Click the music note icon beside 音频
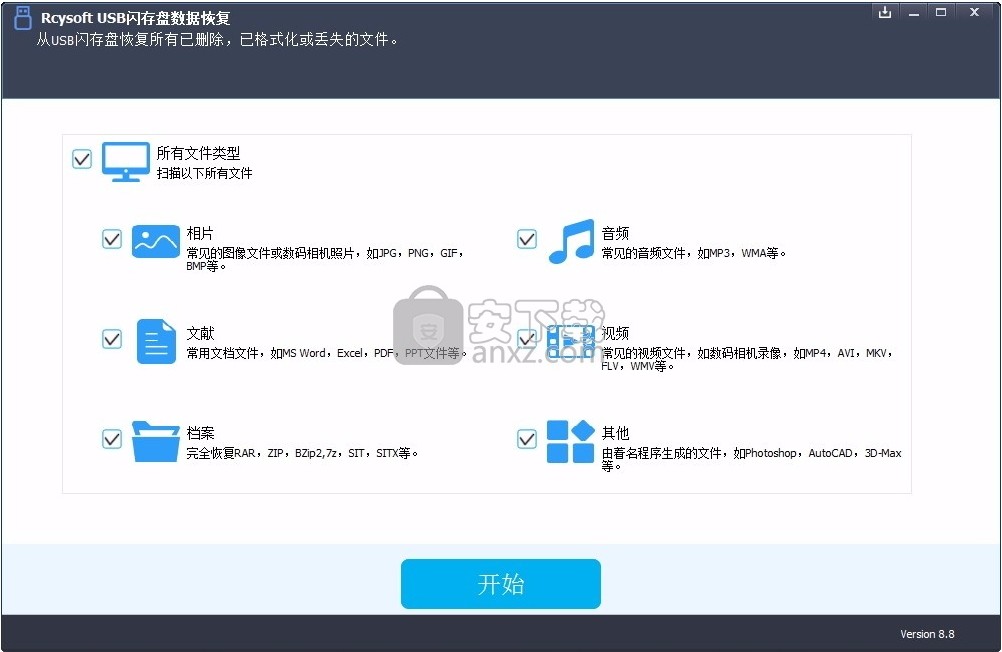 pos(570,241)
